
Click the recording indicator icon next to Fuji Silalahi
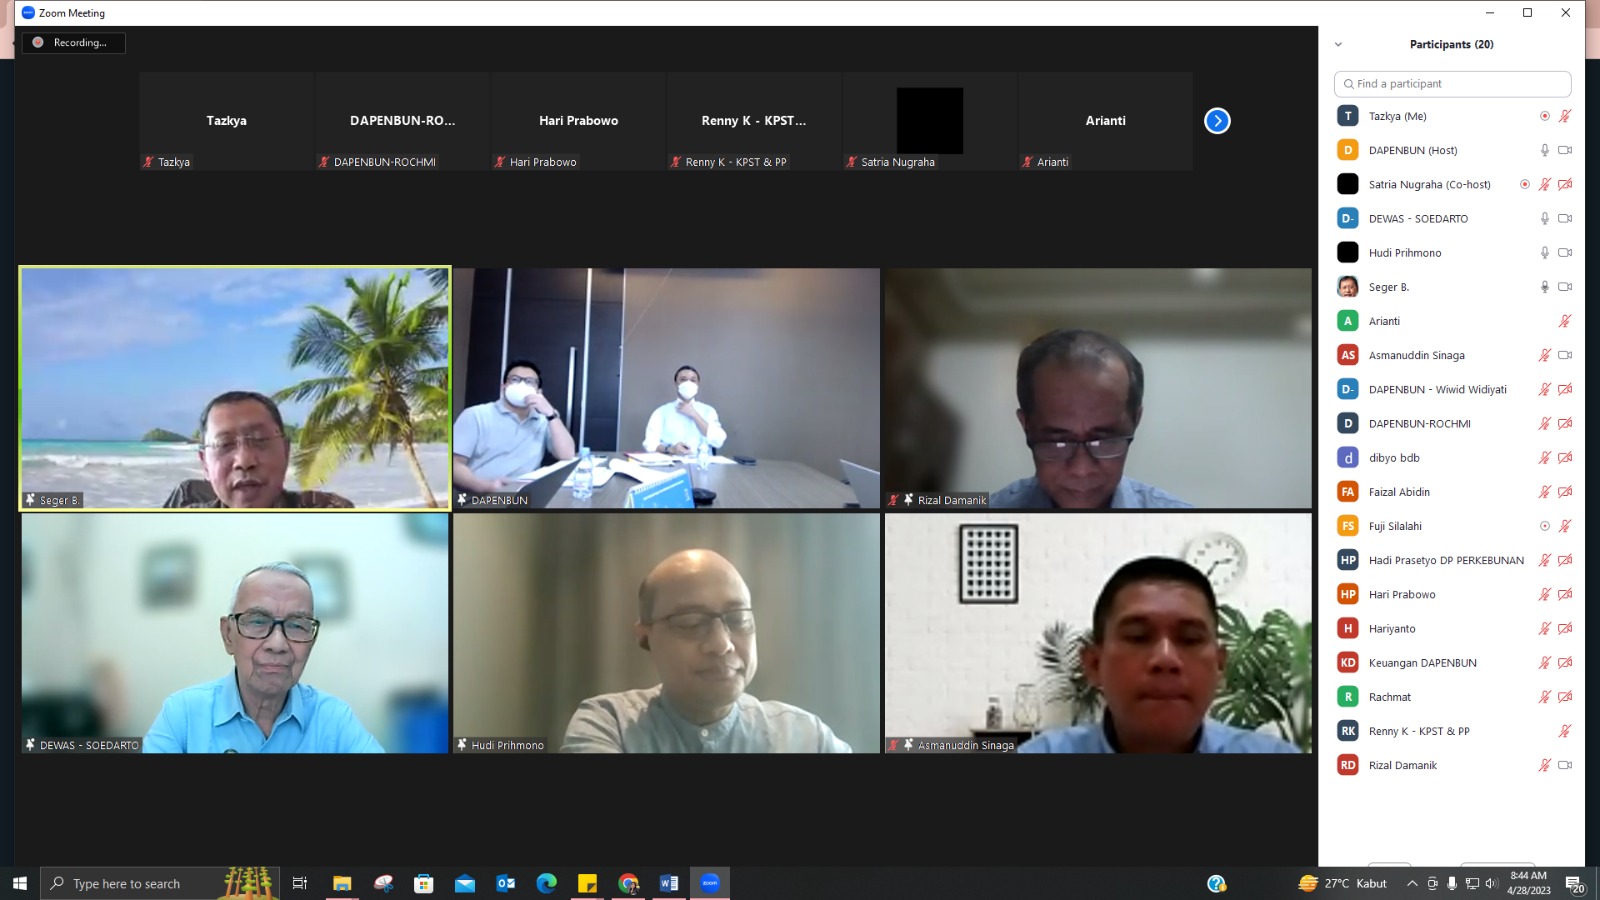tap(1545, 526)
